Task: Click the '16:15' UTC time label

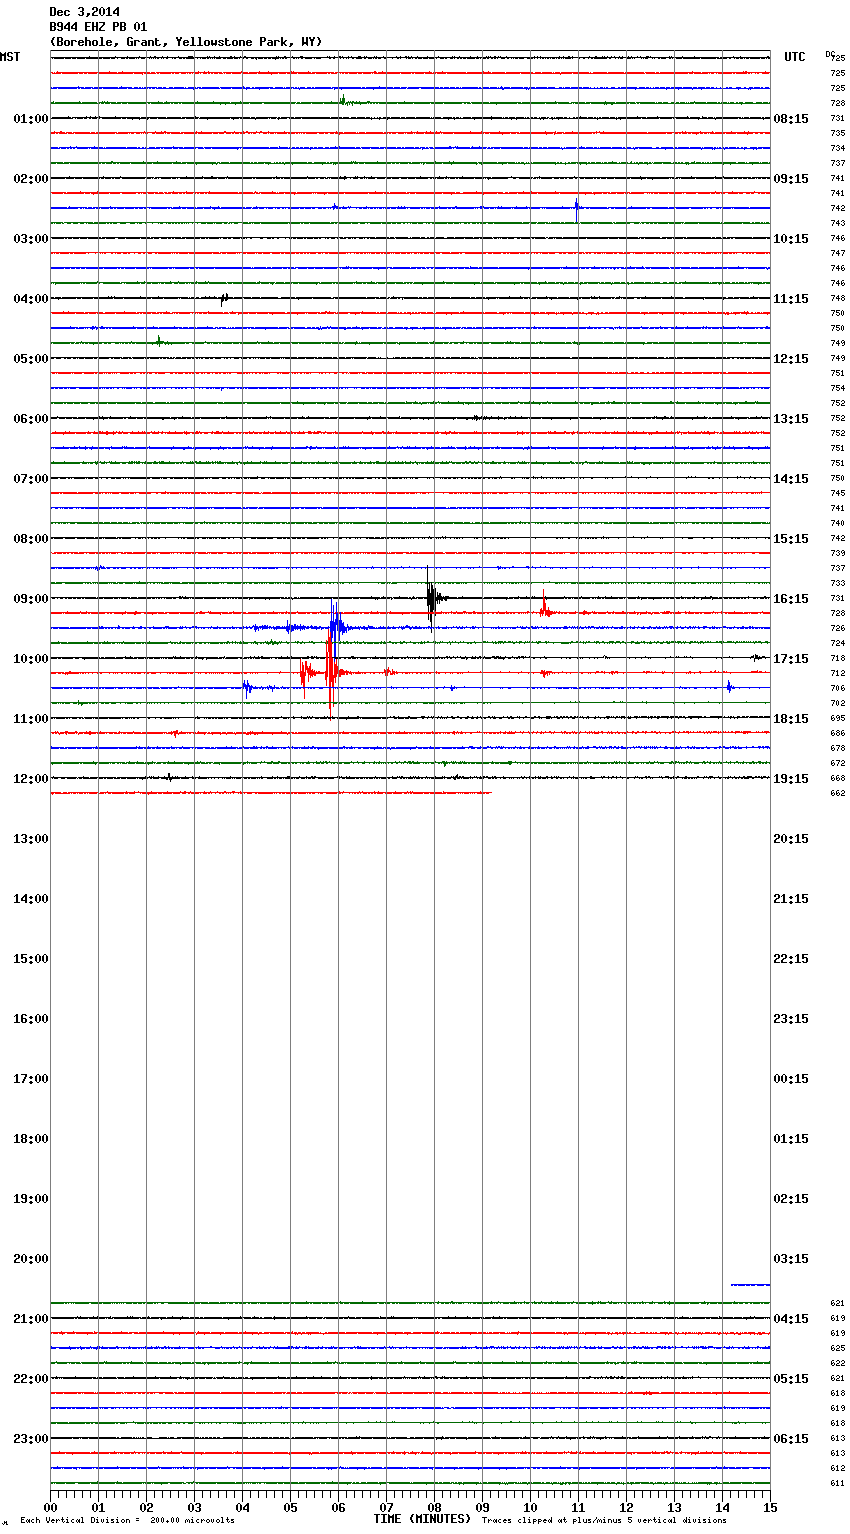Action: (791, 599)
